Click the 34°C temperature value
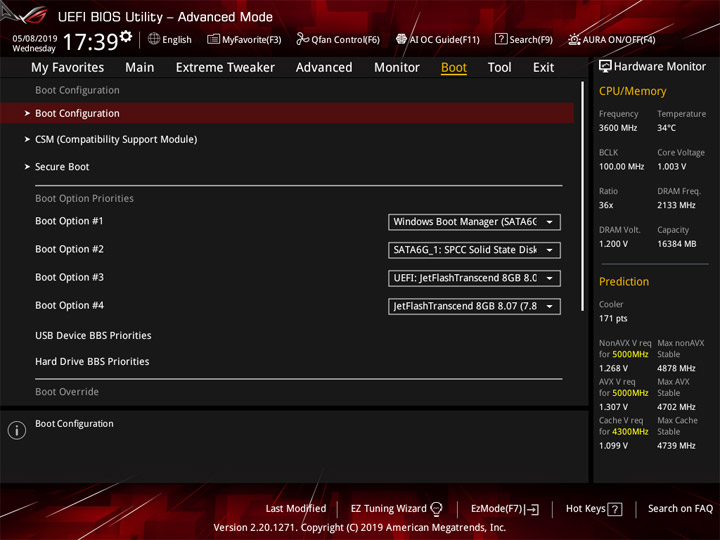The image size is (720, 540). pyautogui.click(x=666, y=128)
